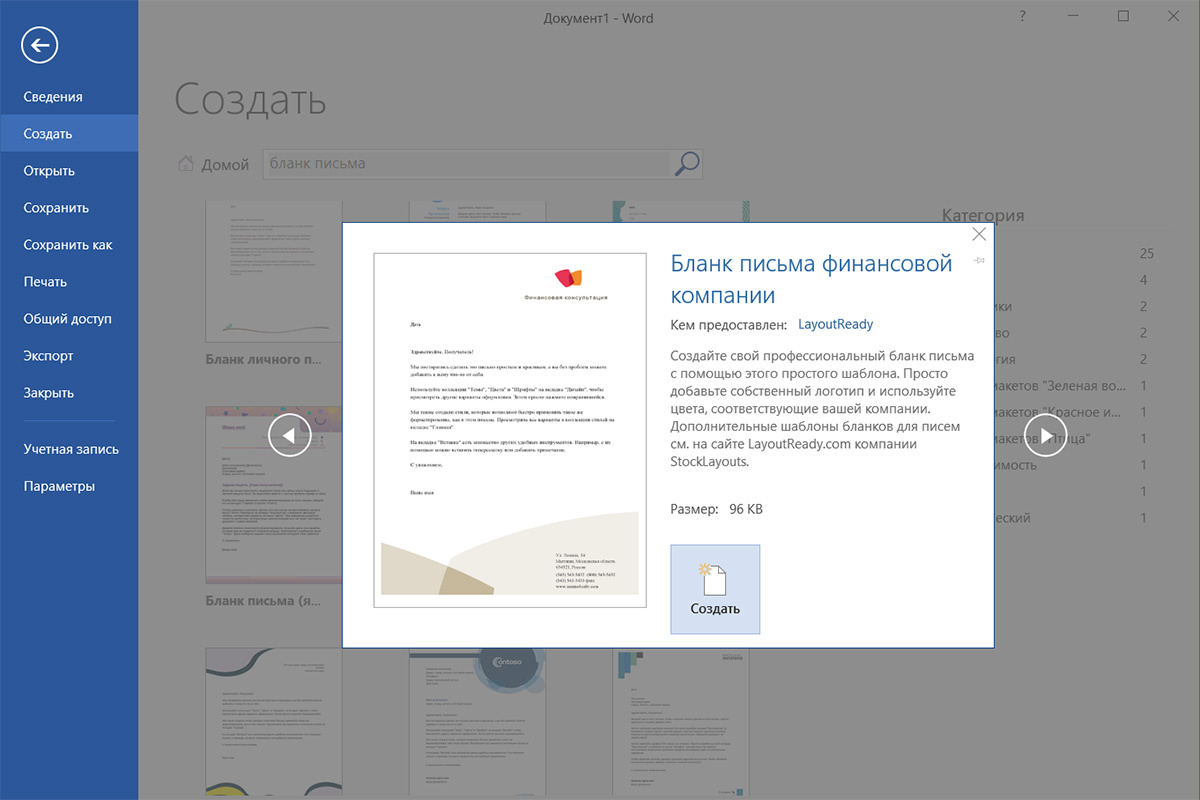Click the search magnifier icon

pos(686,163)
